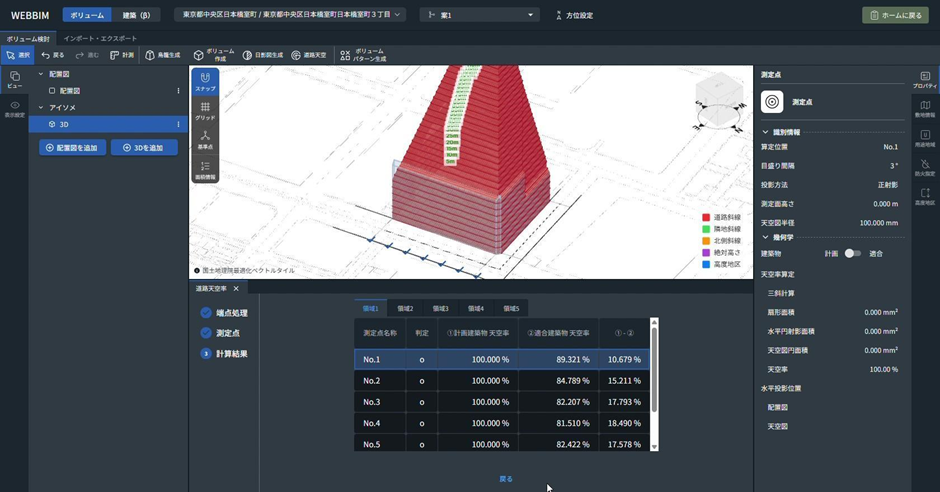Viewport: 940px width, 492px height.
Task: Toggle the 建築物 計画/適合 switch
Action: point(852,254)
